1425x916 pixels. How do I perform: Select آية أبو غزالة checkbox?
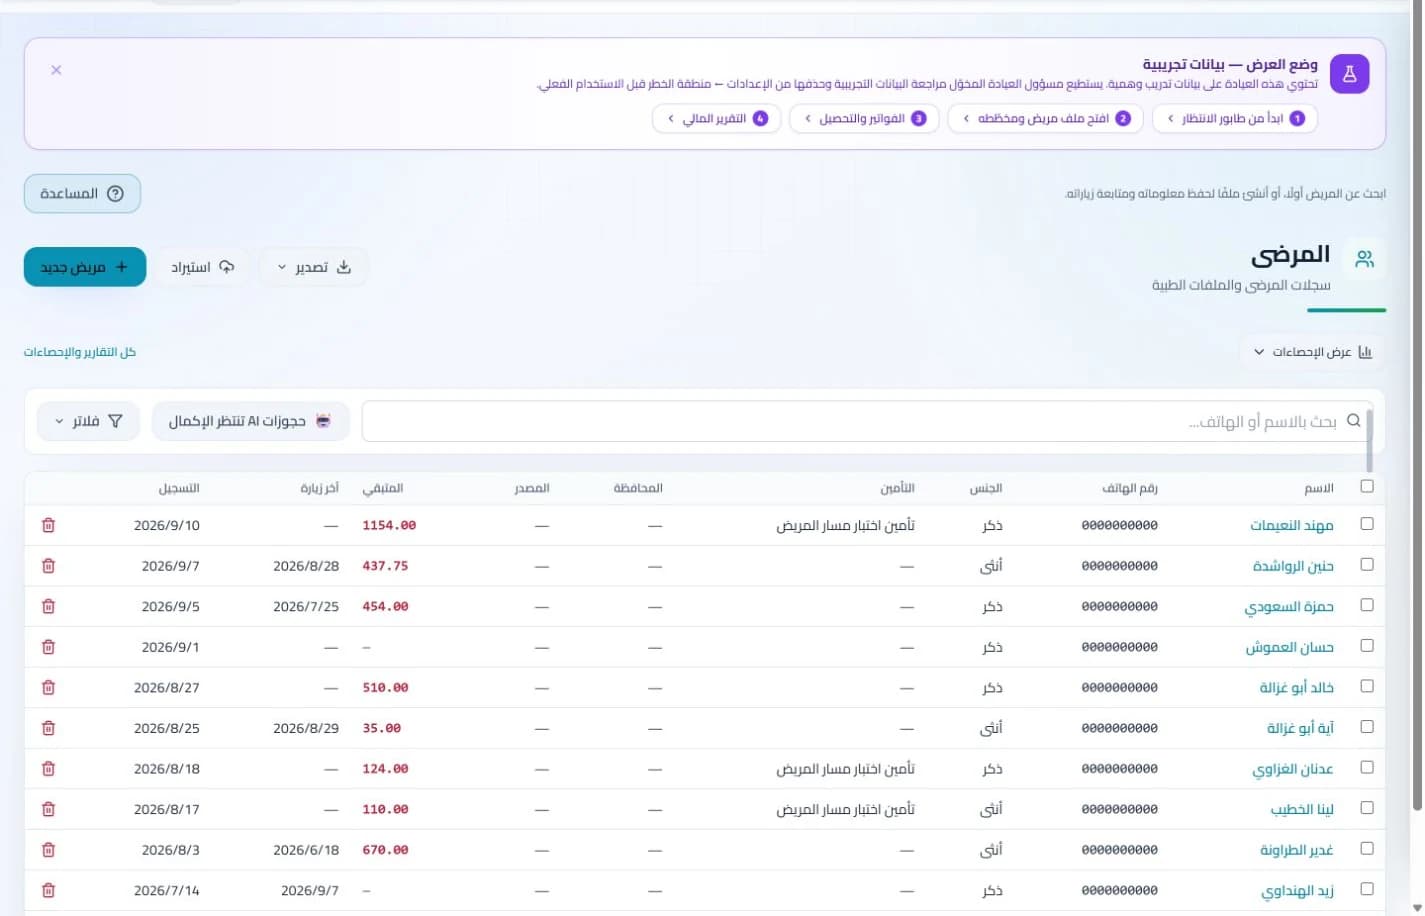1367,727
